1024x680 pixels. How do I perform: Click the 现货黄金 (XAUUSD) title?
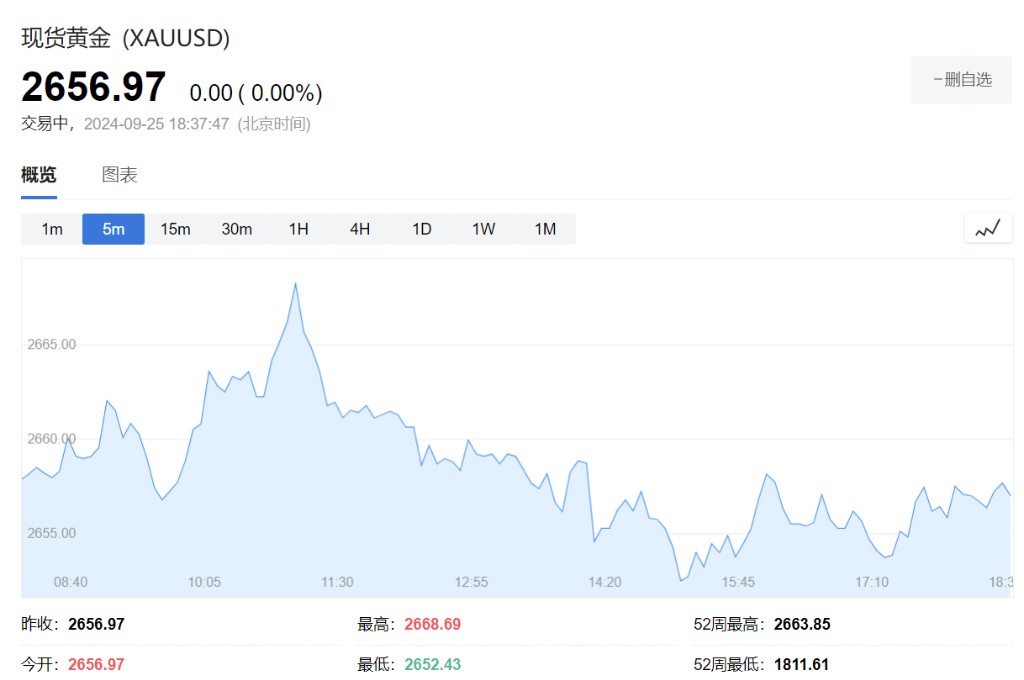pos(126,39)
